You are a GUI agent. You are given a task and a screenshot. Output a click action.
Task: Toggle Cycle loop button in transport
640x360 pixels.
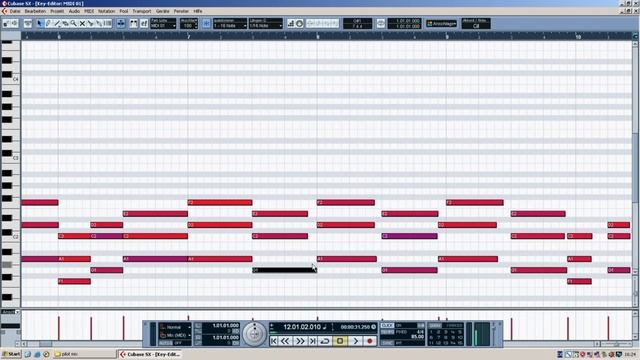[x=325, y=341]
